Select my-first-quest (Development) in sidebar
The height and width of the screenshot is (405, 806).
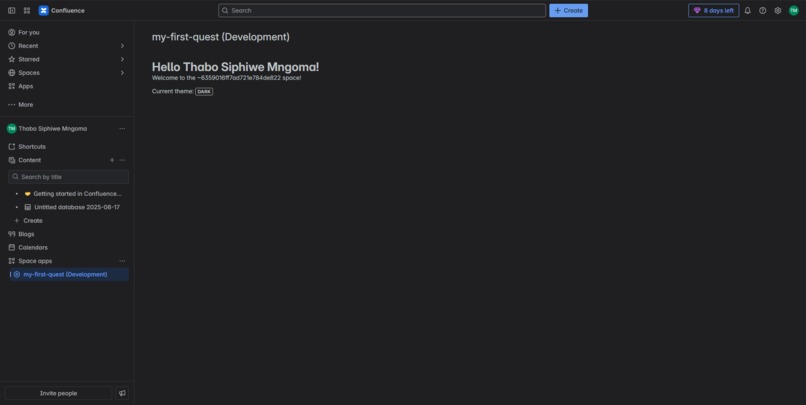tap(69, 274)
